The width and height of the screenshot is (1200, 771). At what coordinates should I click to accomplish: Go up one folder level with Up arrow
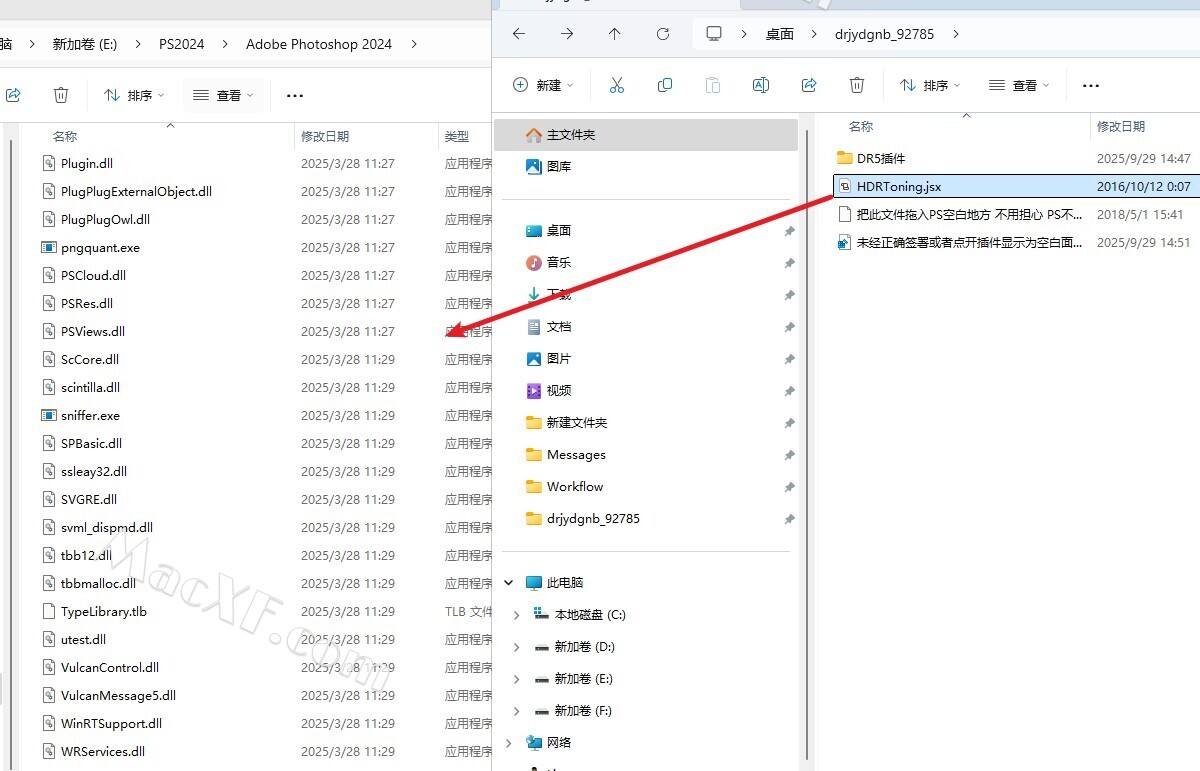(x=615, y=34)
